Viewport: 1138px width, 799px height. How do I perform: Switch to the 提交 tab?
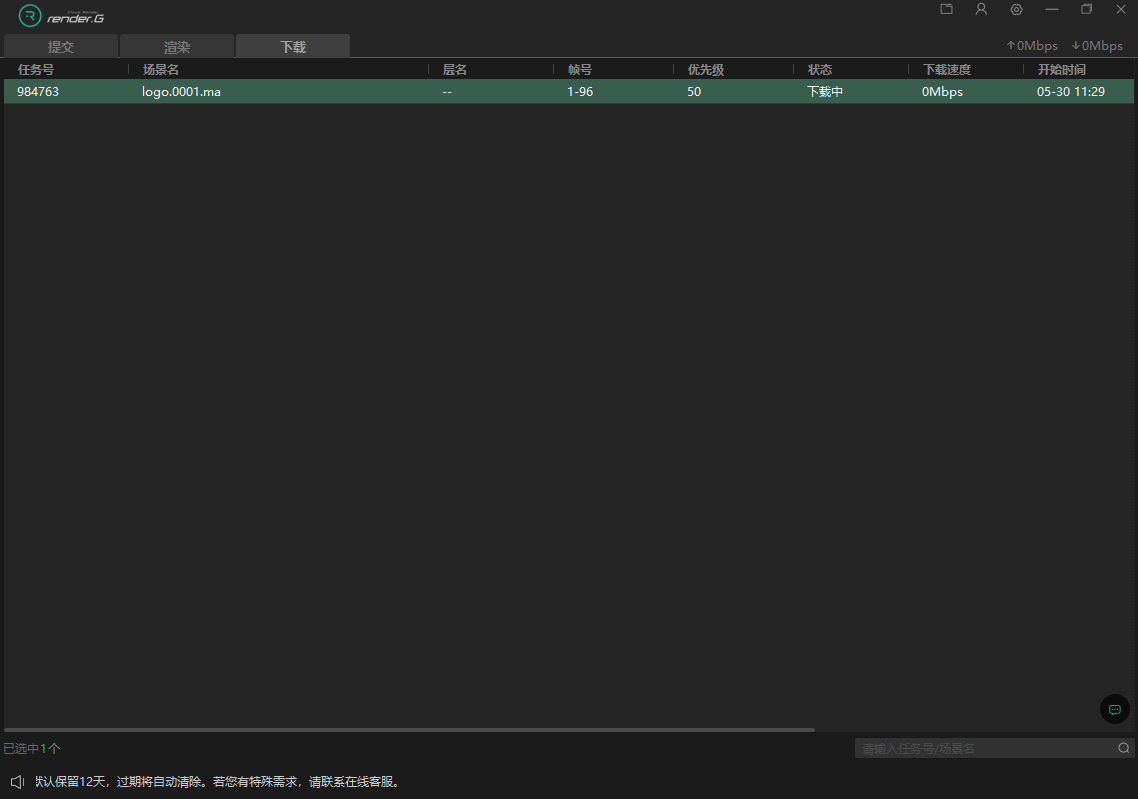(61, 47)
